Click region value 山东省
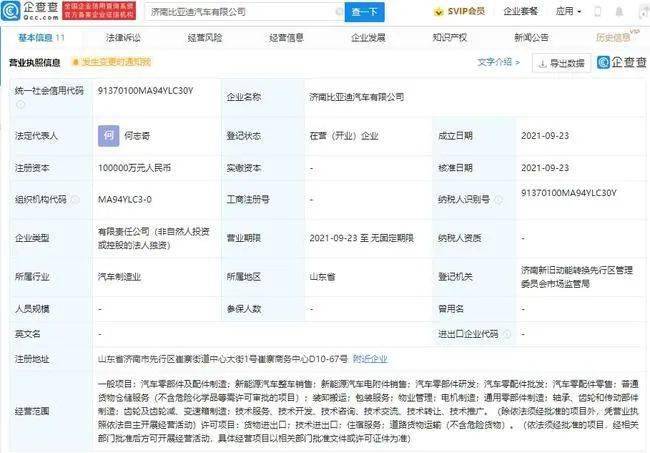The image size is (650, 453). (322, 277)
